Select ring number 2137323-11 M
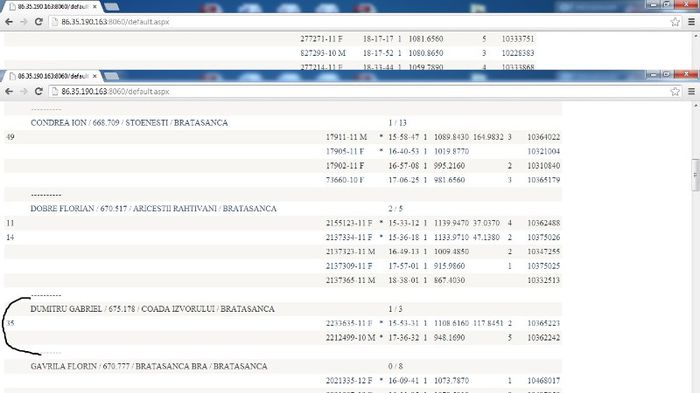Screen dimensions: 700x393 pyautogui.click(x=350, y=251)
